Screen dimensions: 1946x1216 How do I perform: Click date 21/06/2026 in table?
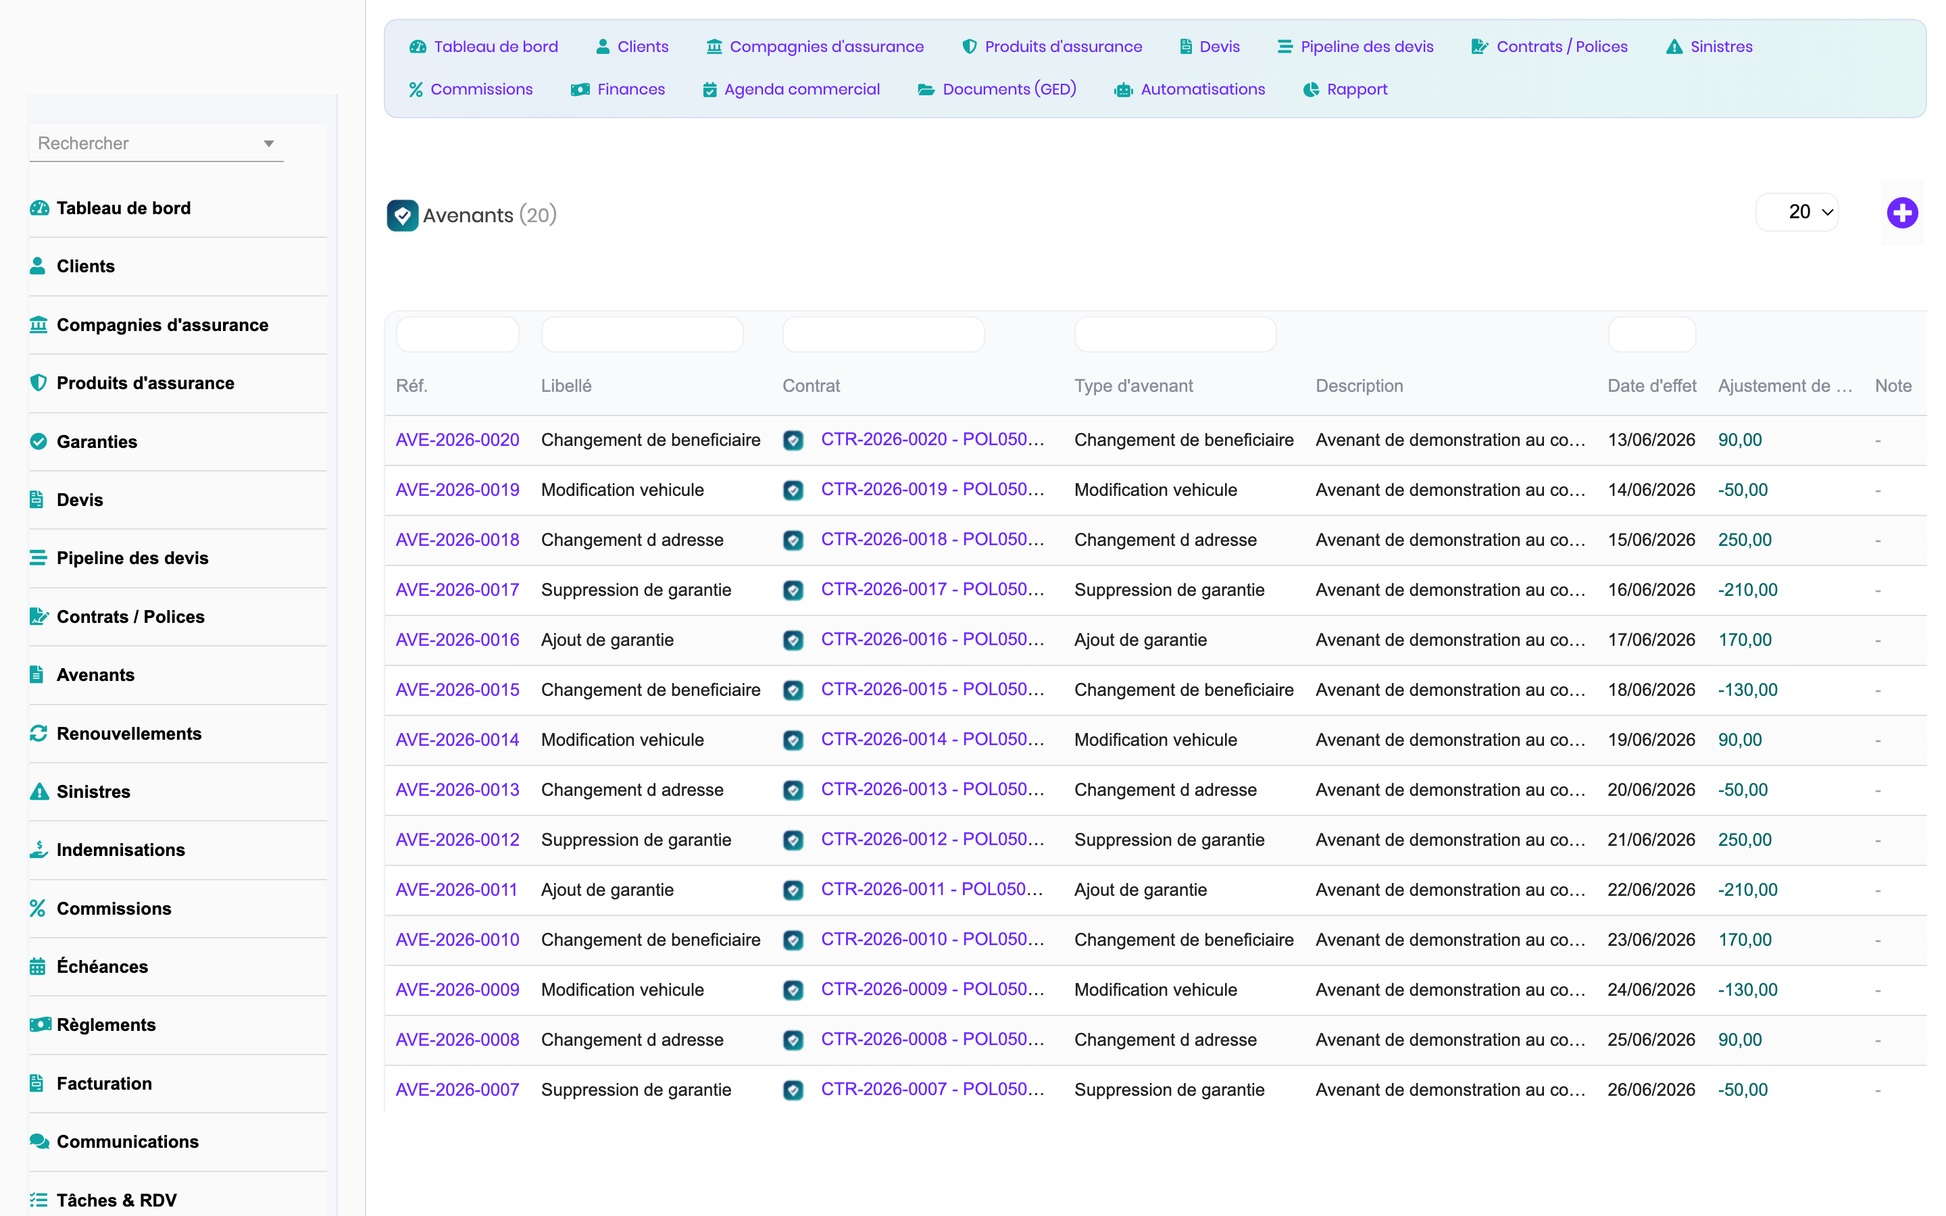(x=1651, y=840)
